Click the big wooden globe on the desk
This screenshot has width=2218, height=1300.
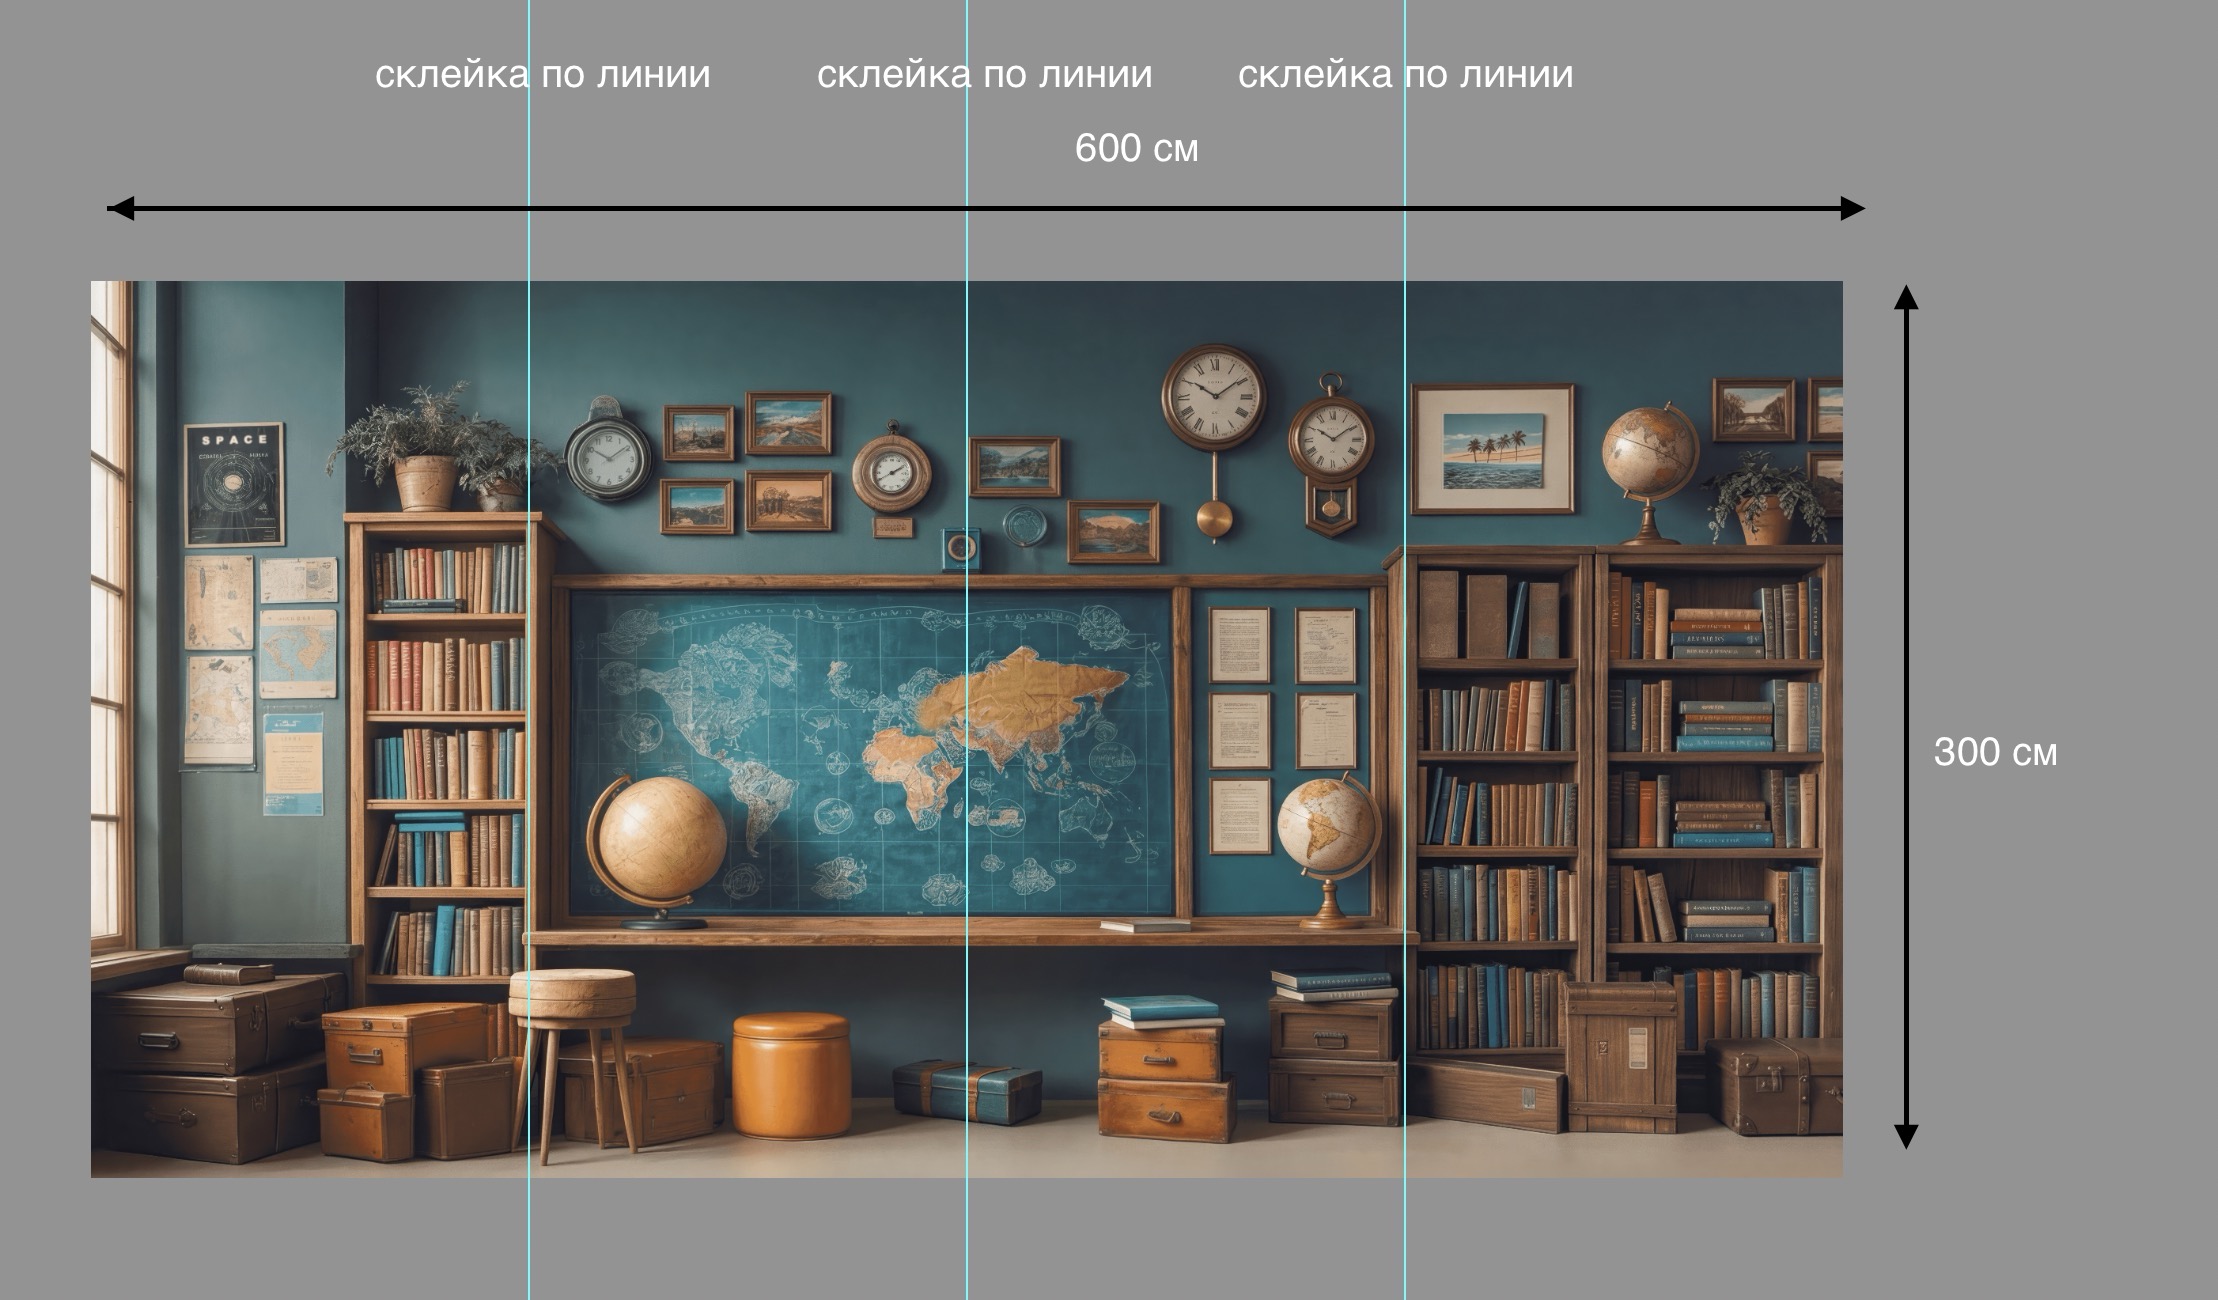(663, 837)
